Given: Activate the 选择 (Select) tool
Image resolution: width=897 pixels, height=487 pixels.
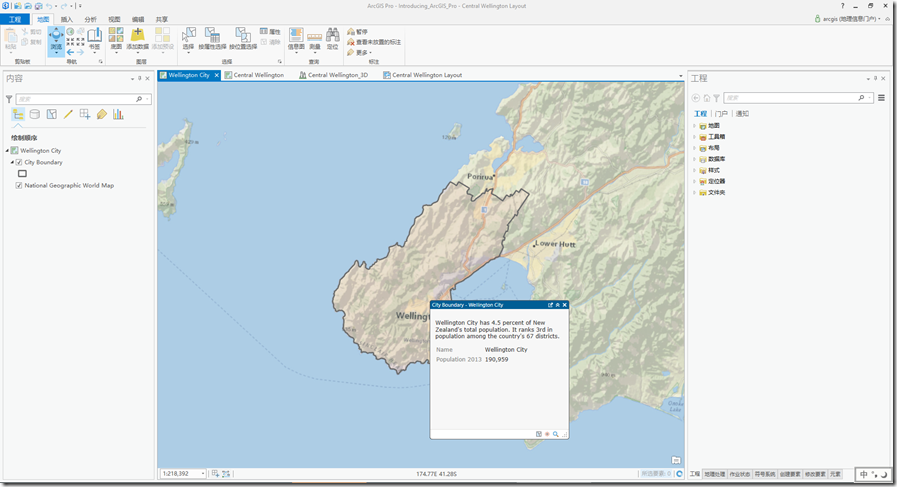Looking at the screenshot, I should pos(188,39).
